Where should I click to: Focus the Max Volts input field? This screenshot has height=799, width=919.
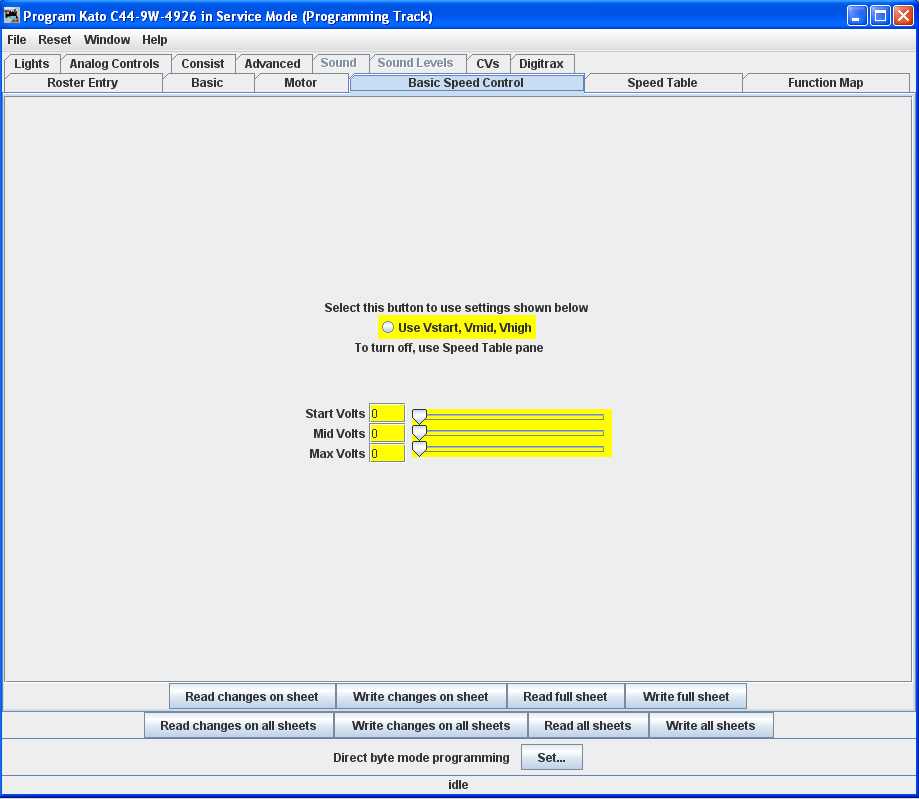(387, 453)
